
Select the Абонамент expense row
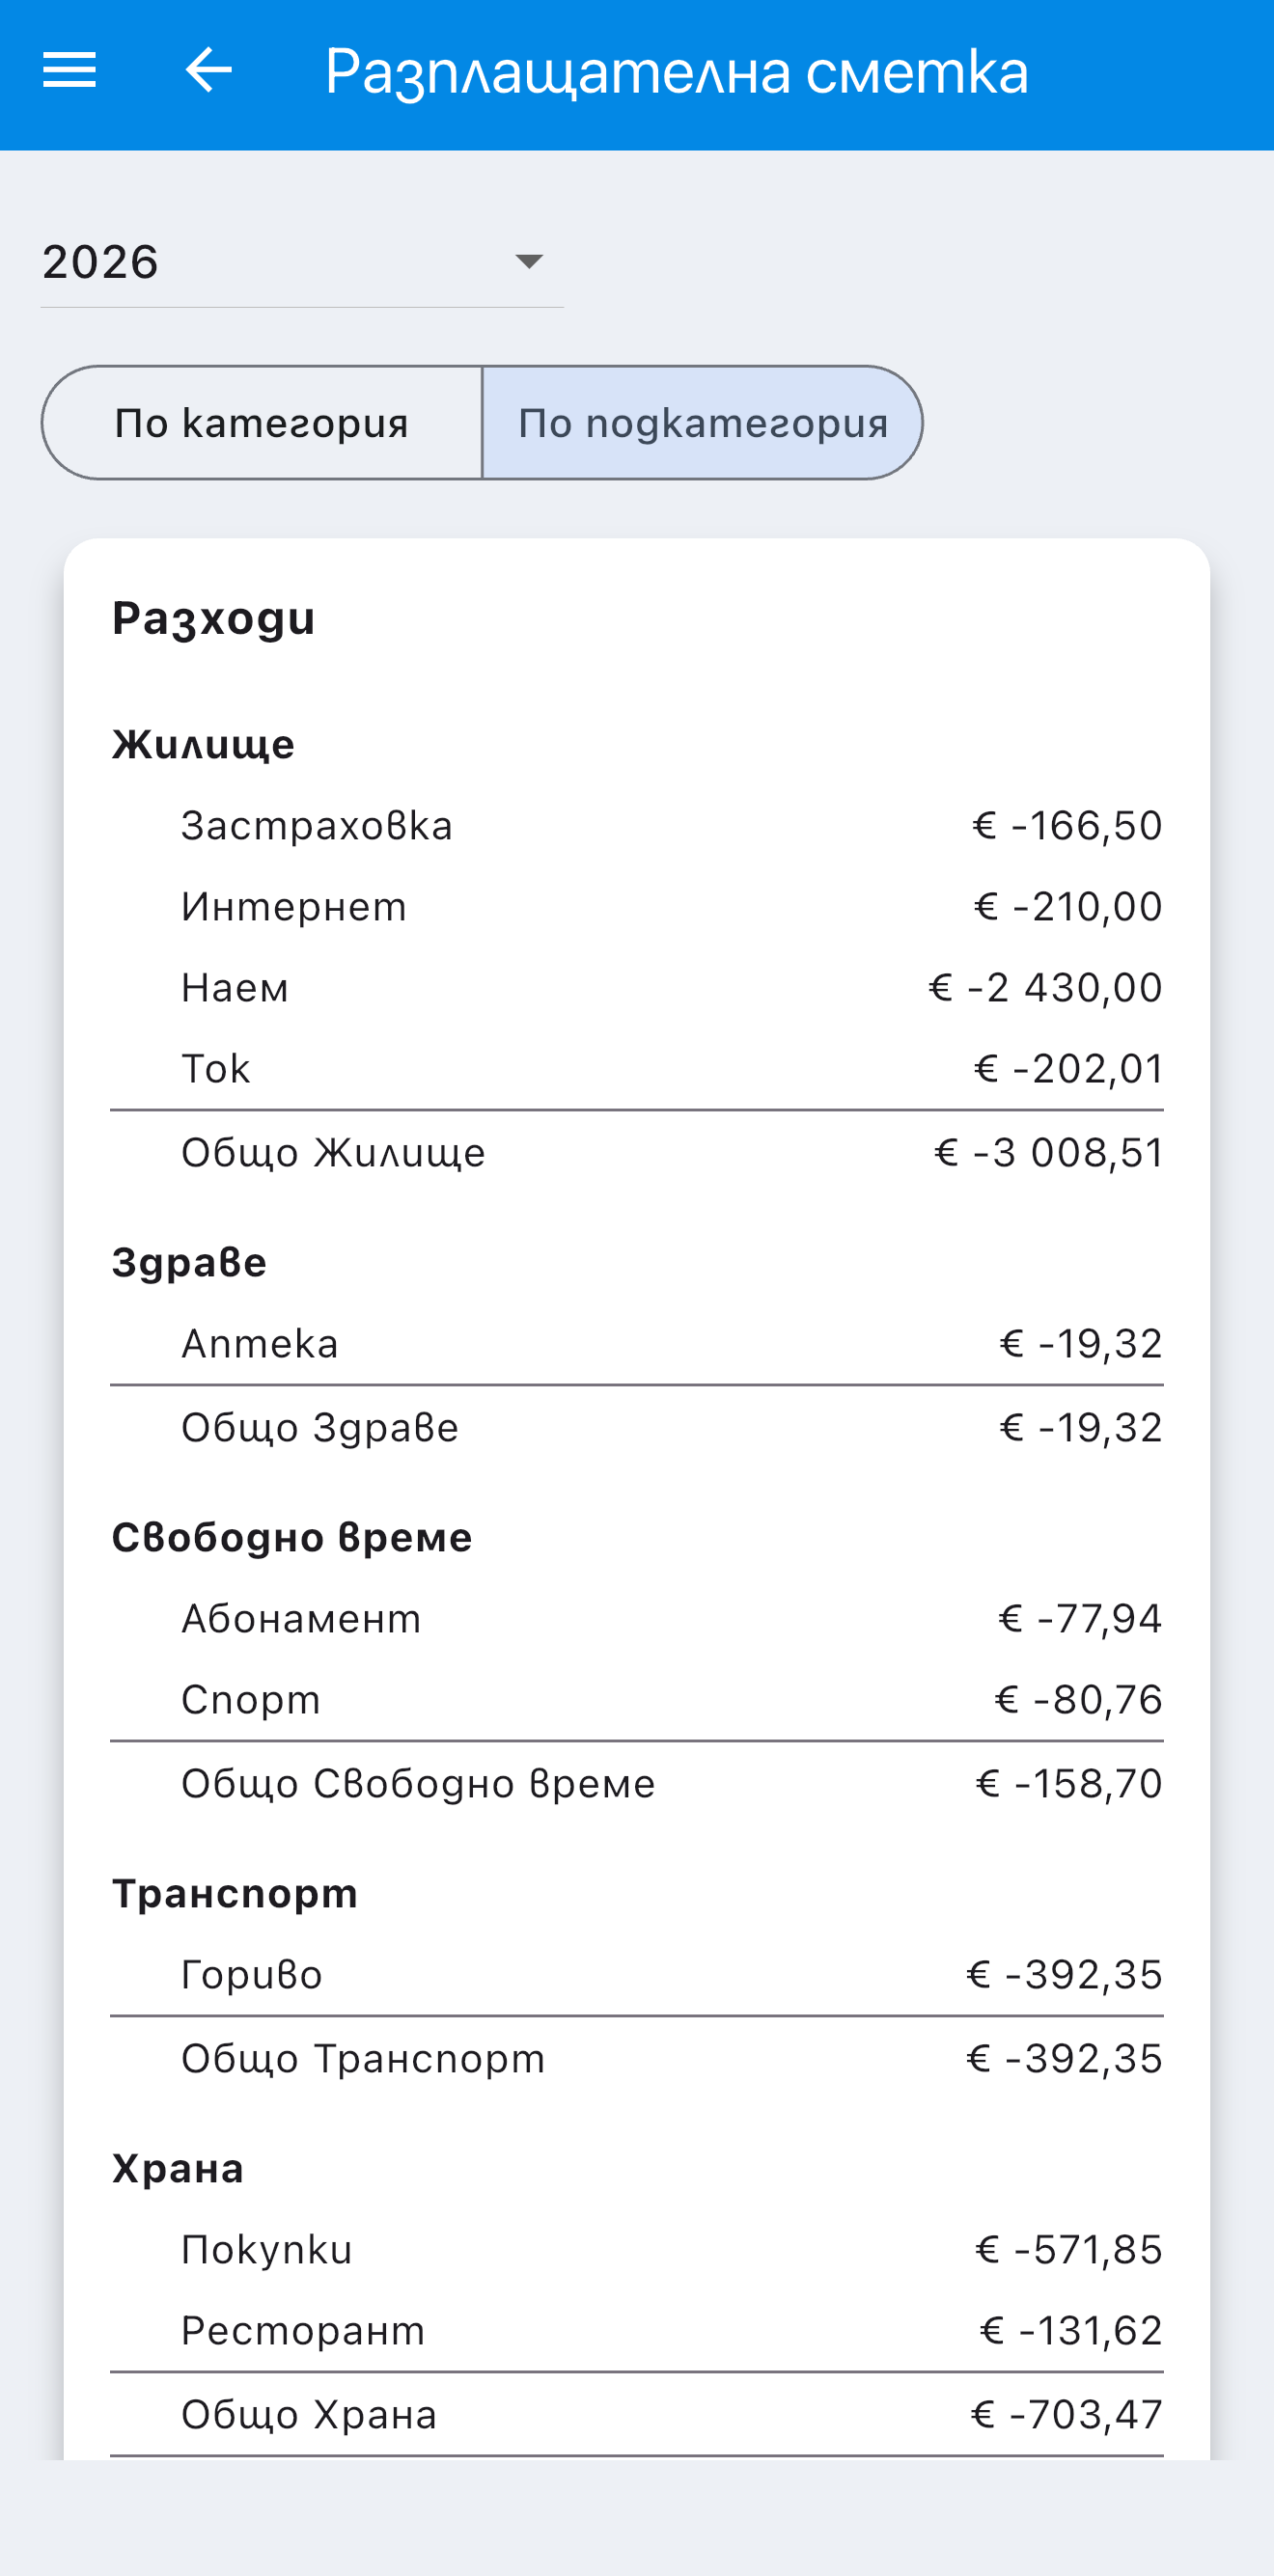point(637,1619)
